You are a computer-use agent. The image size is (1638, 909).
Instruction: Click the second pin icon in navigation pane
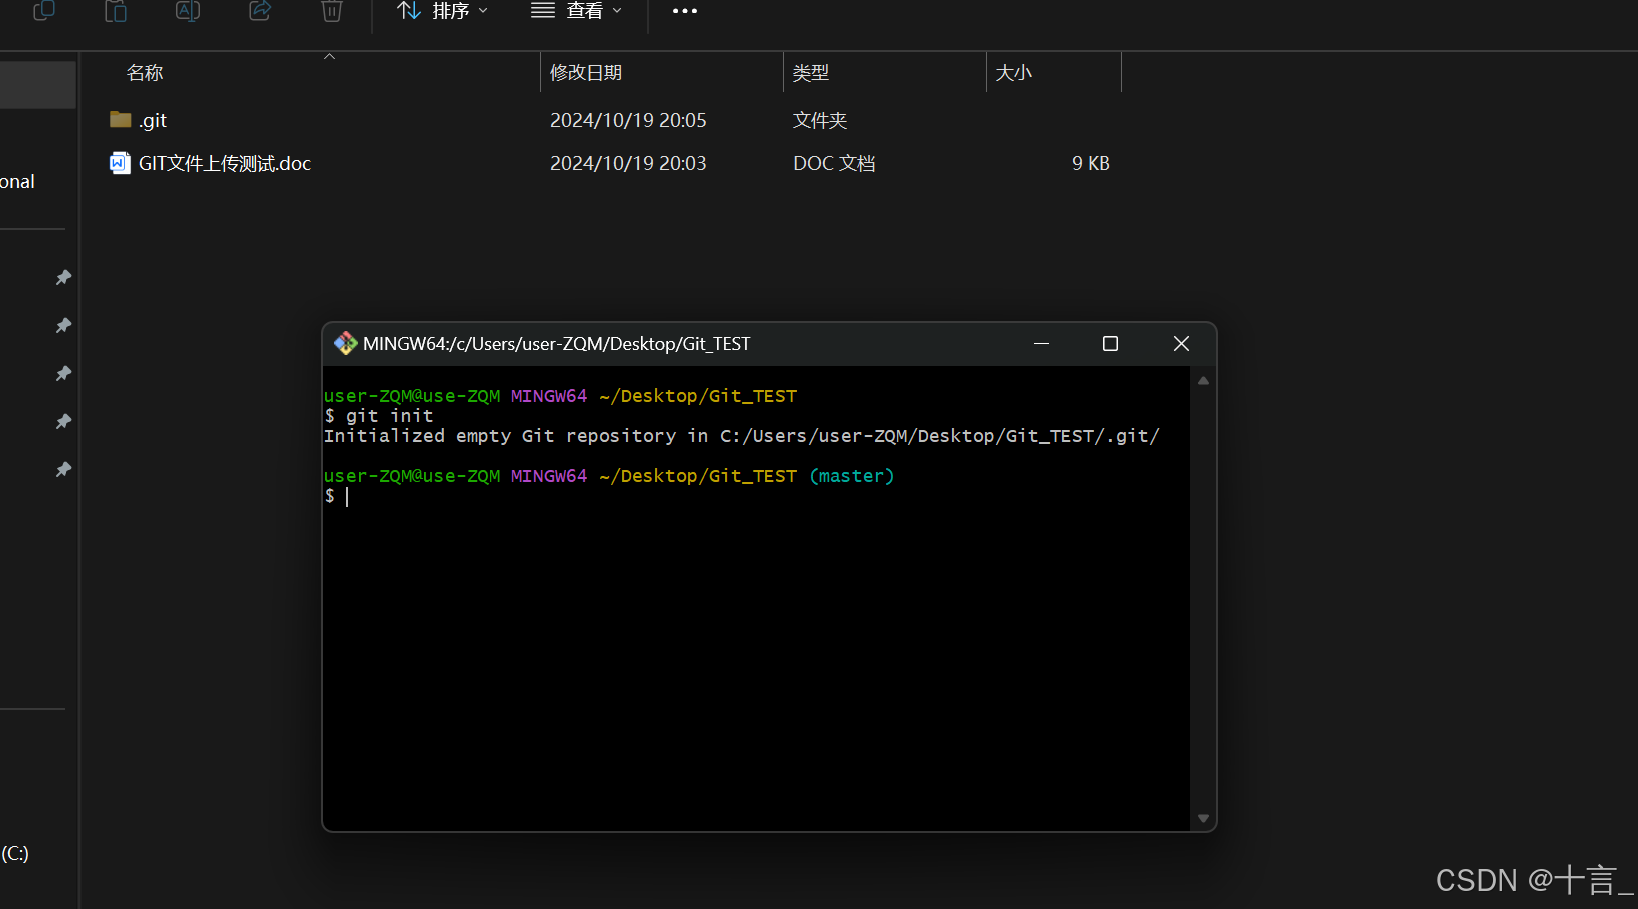63,325
